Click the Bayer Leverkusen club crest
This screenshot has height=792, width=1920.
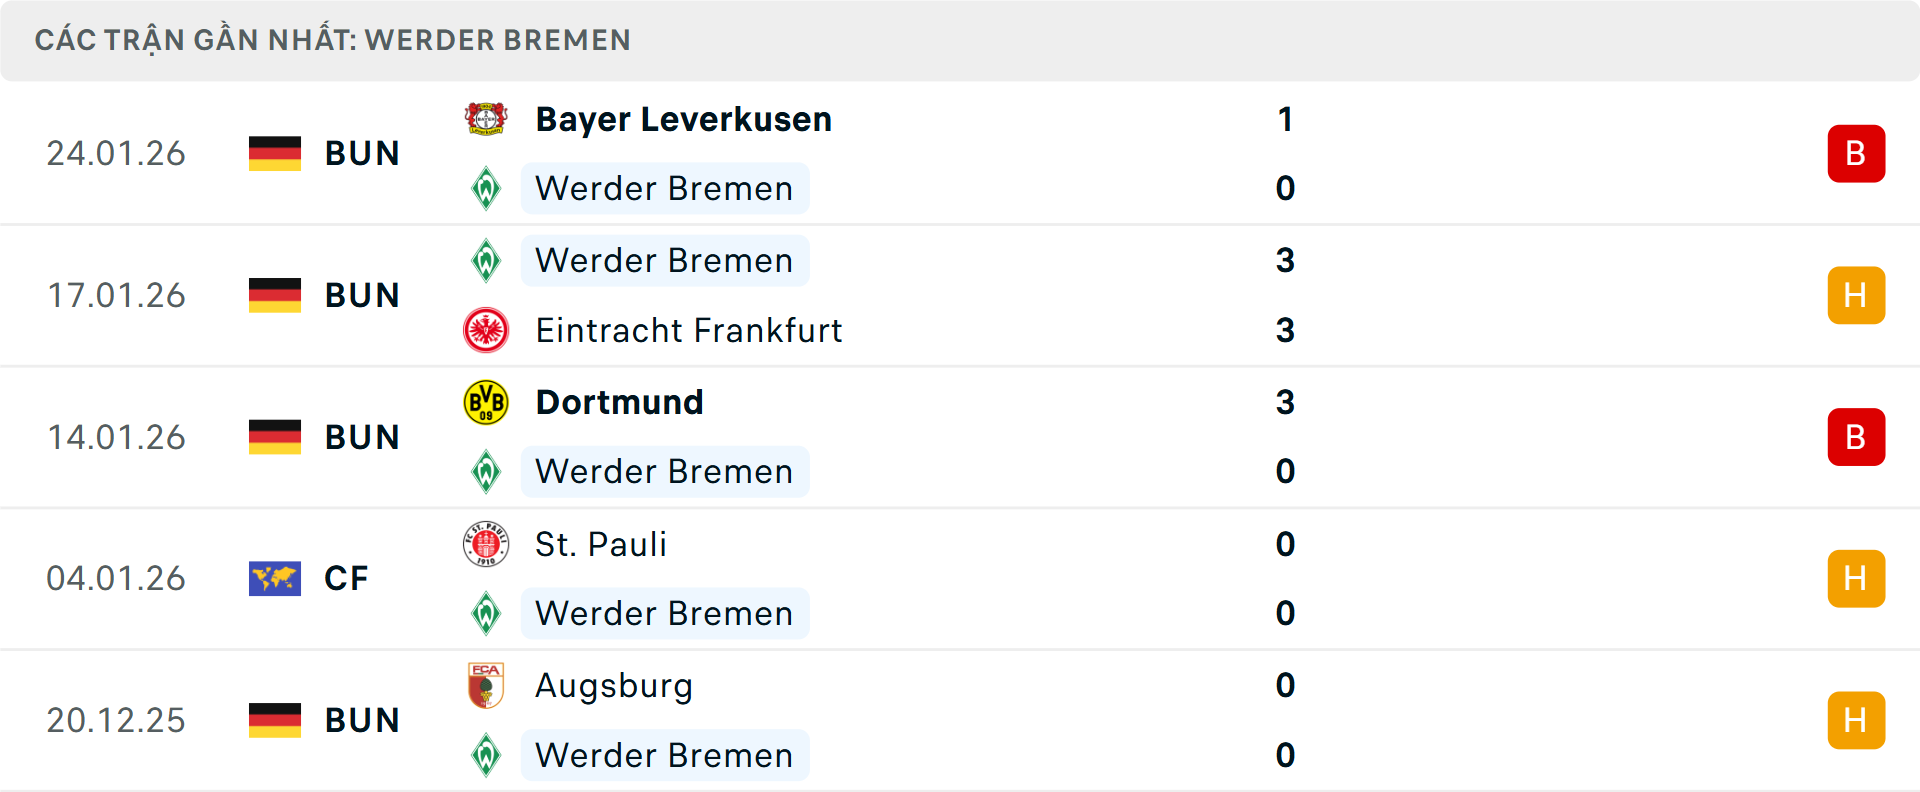[486, 118]
